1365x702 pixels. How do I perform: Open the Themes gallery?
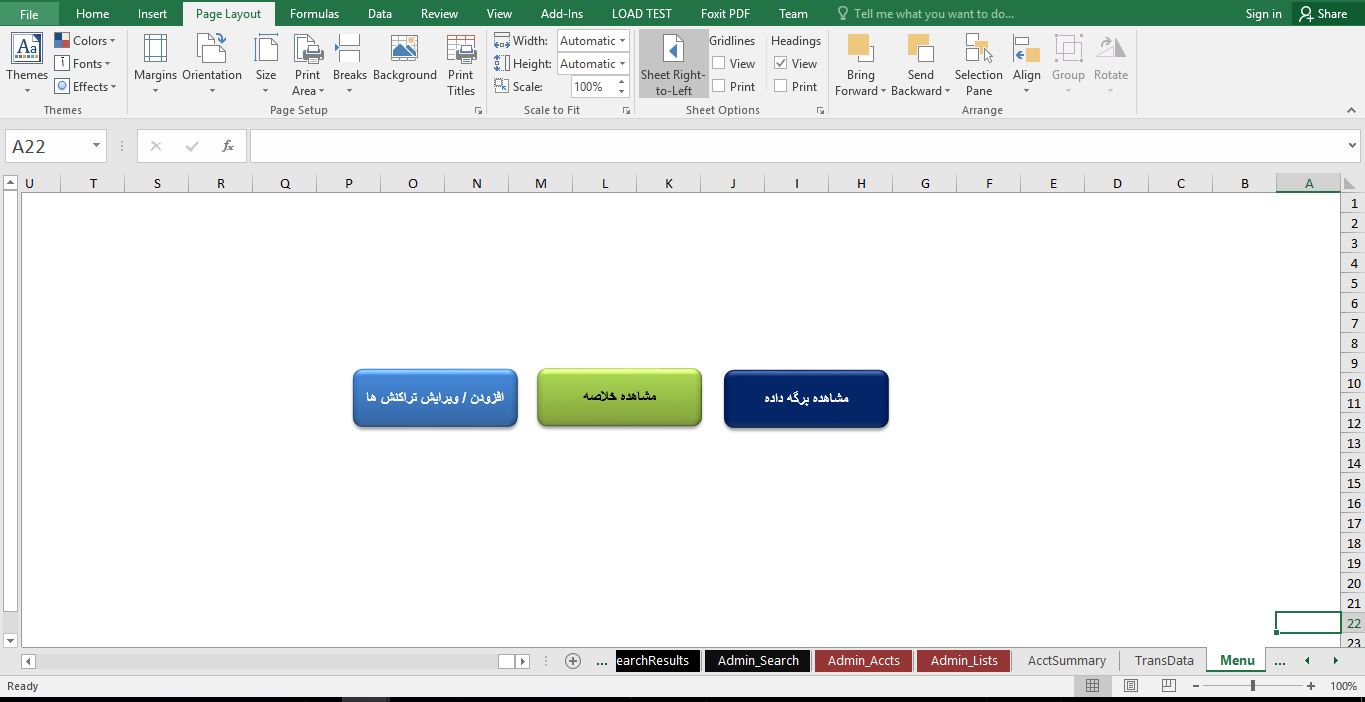pos(27,62)
